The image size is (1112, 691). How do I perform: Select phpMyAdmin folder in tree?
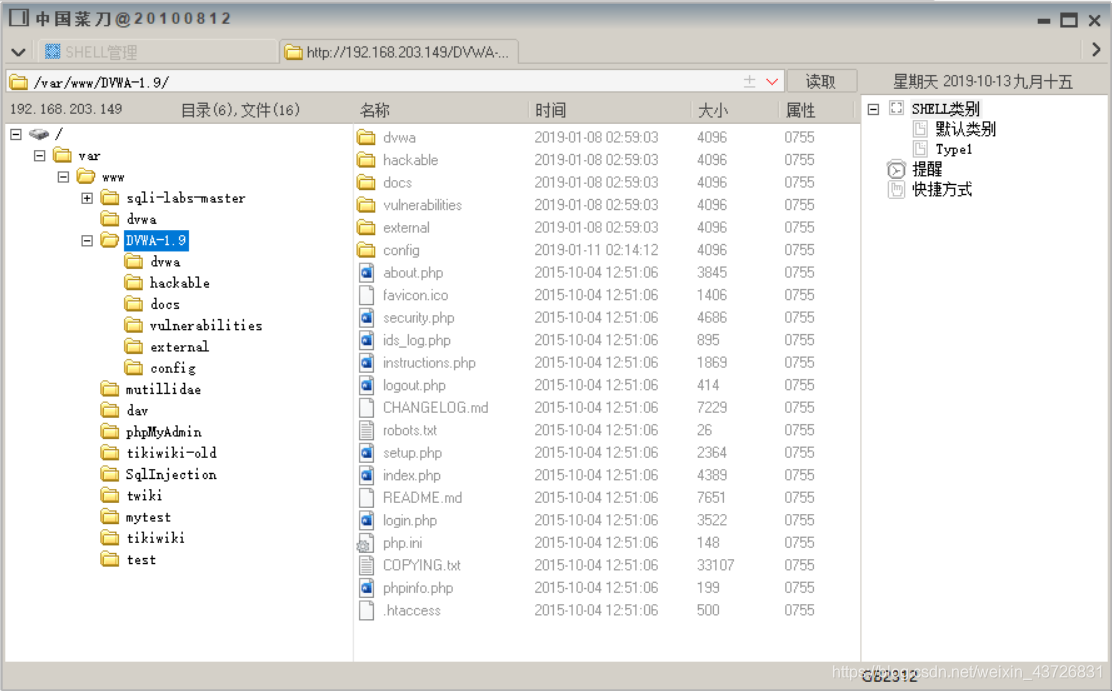coord(163,432)
